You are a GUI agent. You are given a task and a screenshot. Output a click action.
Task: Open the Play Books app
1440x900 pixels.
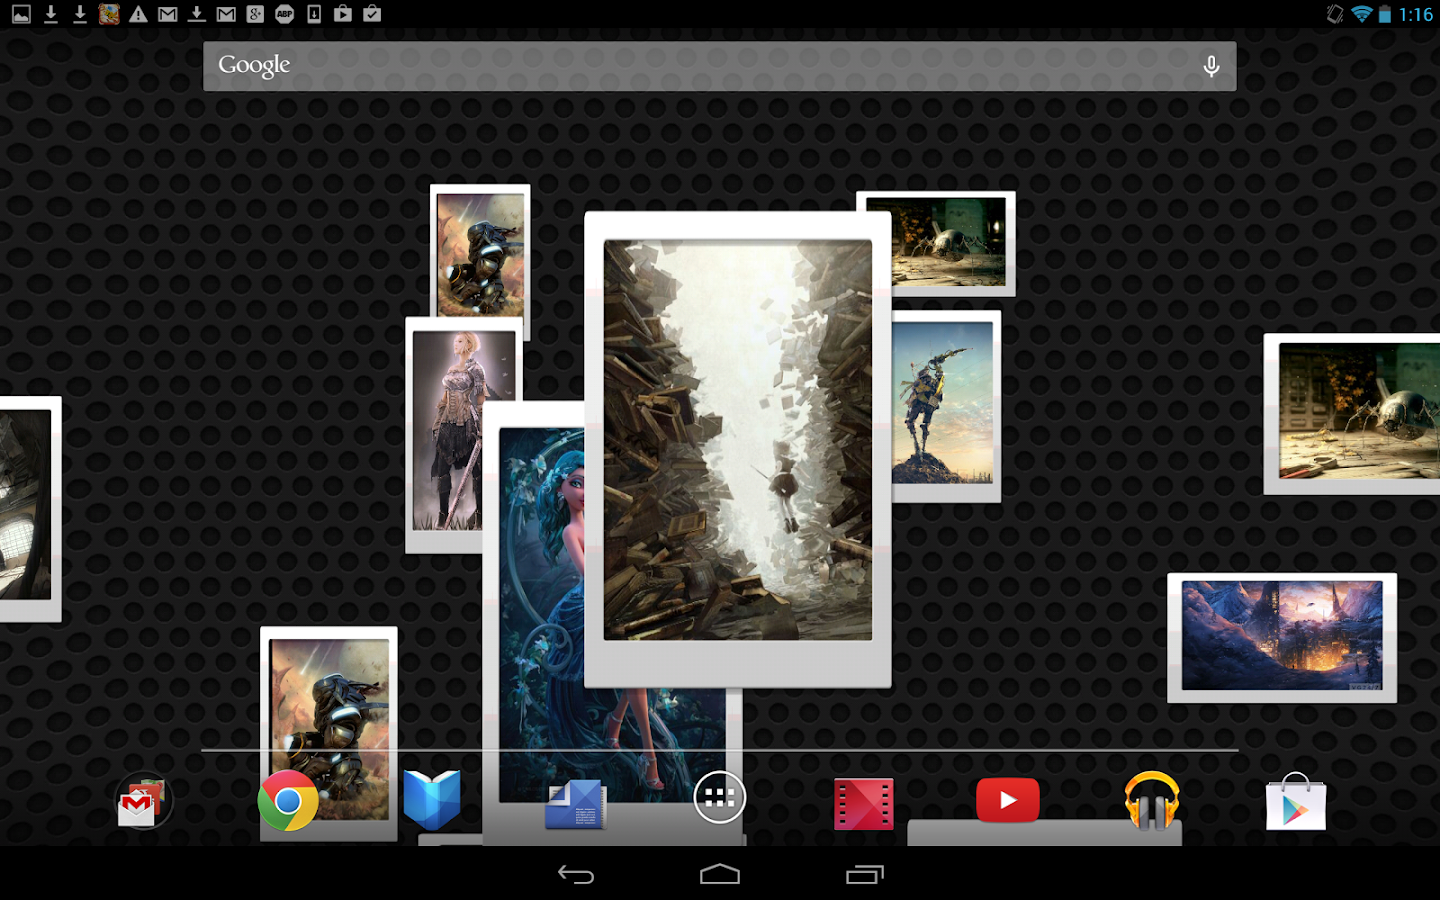coord(432,800)
